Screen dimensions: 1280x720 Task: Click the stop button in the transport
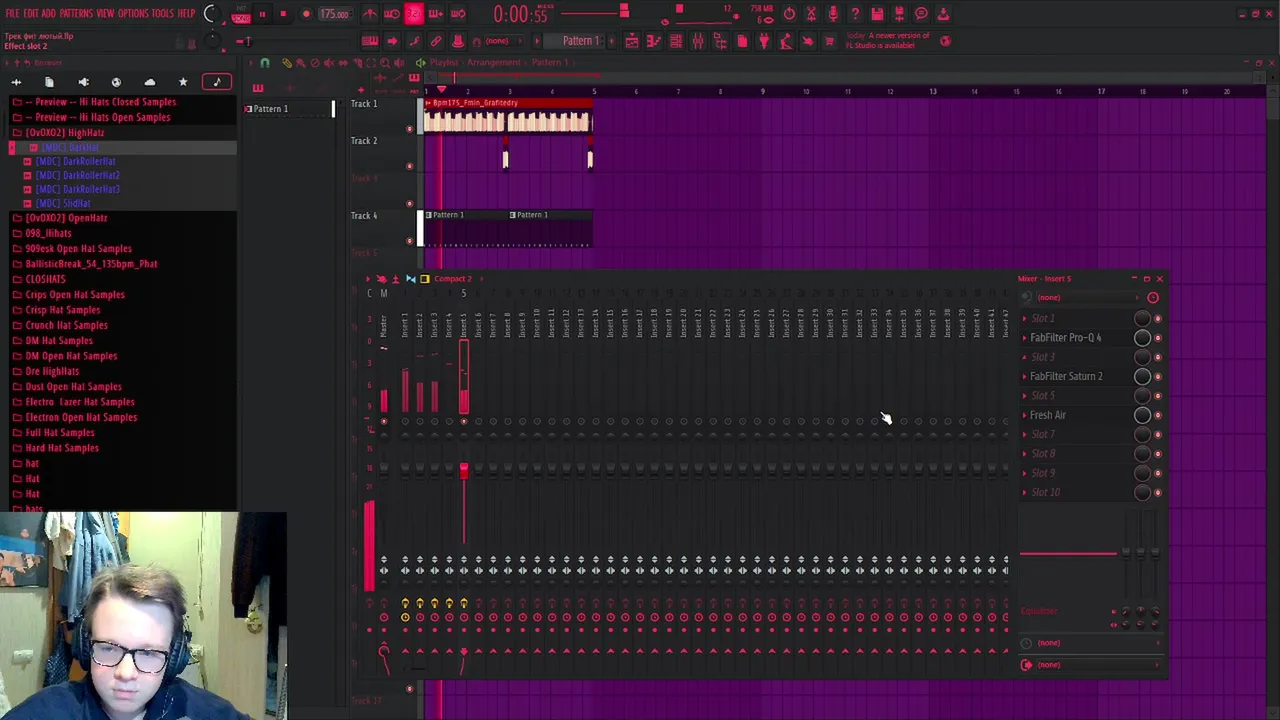point(283,14)
